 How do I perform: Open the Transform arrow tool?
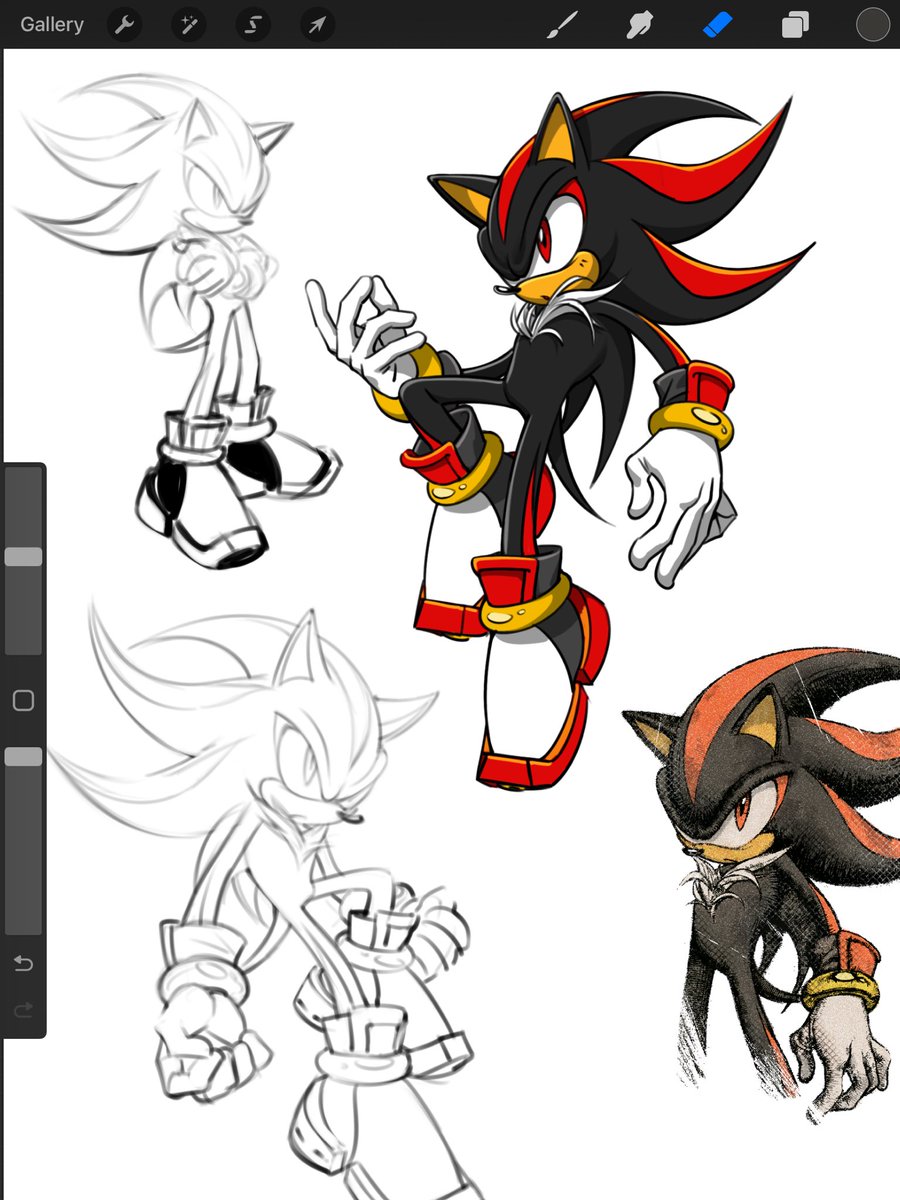316,24
